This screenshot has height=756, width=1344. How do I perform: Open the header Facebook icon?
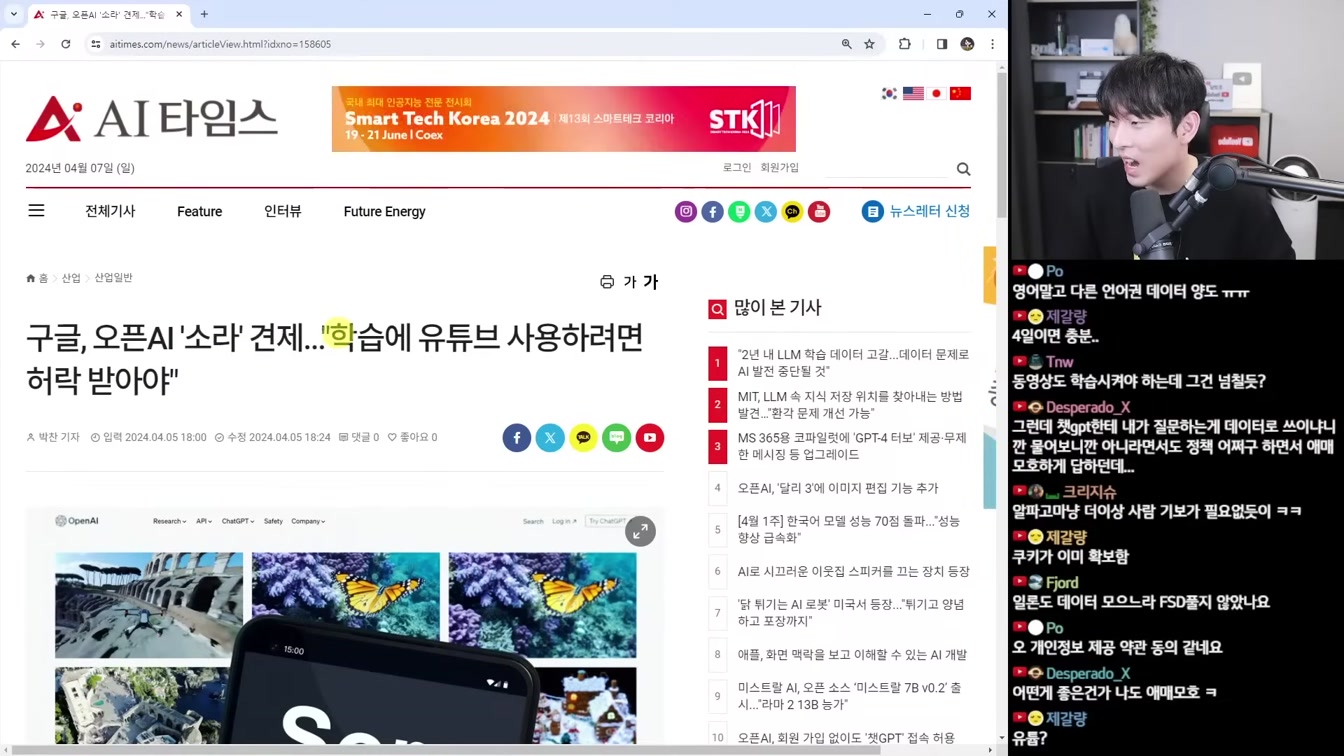pyautogui.click(x=712, y=211)
